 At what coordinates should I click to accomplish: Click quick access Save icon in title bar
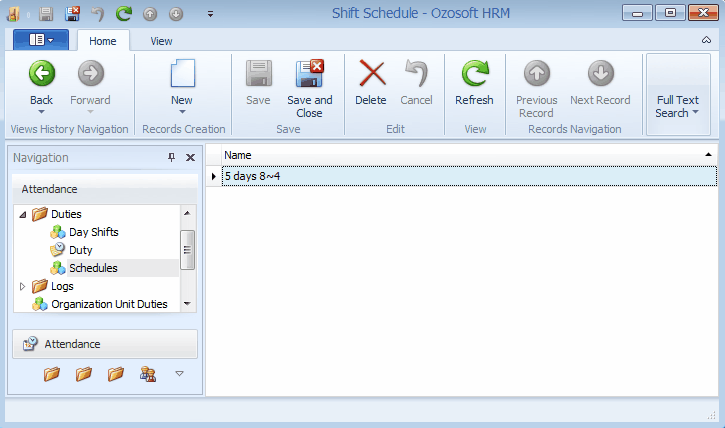pos(46,14)
